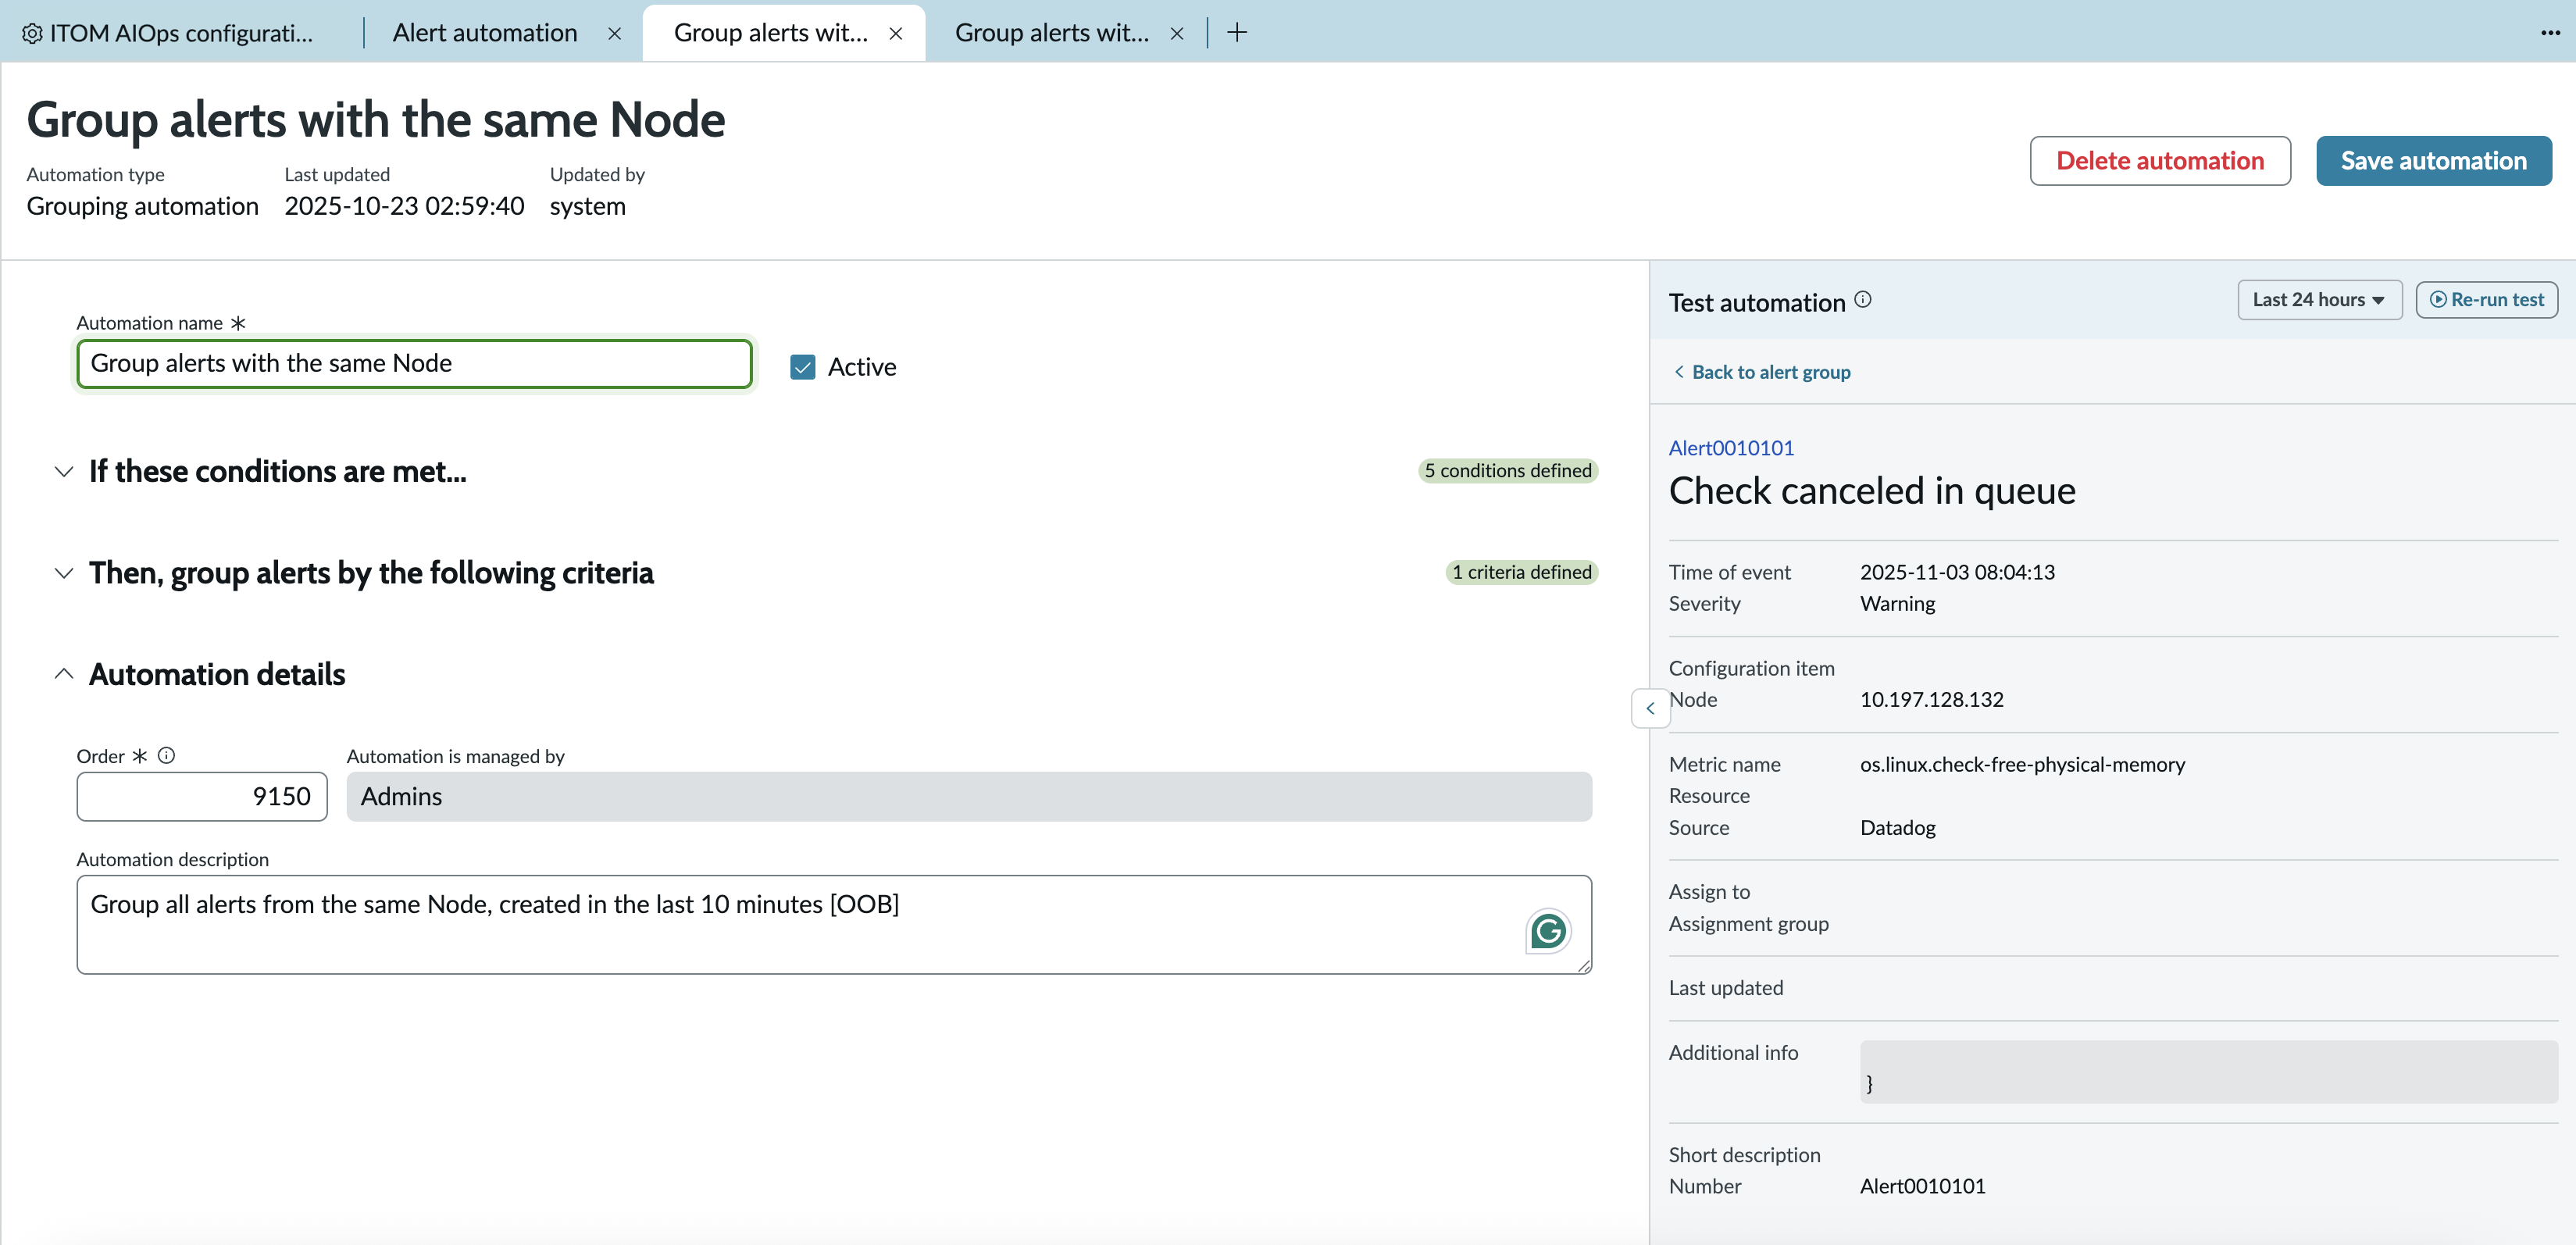This screenshot has height=1245, width=2576.
Task: Close the Alert automation tab
Action: (614, 33)
